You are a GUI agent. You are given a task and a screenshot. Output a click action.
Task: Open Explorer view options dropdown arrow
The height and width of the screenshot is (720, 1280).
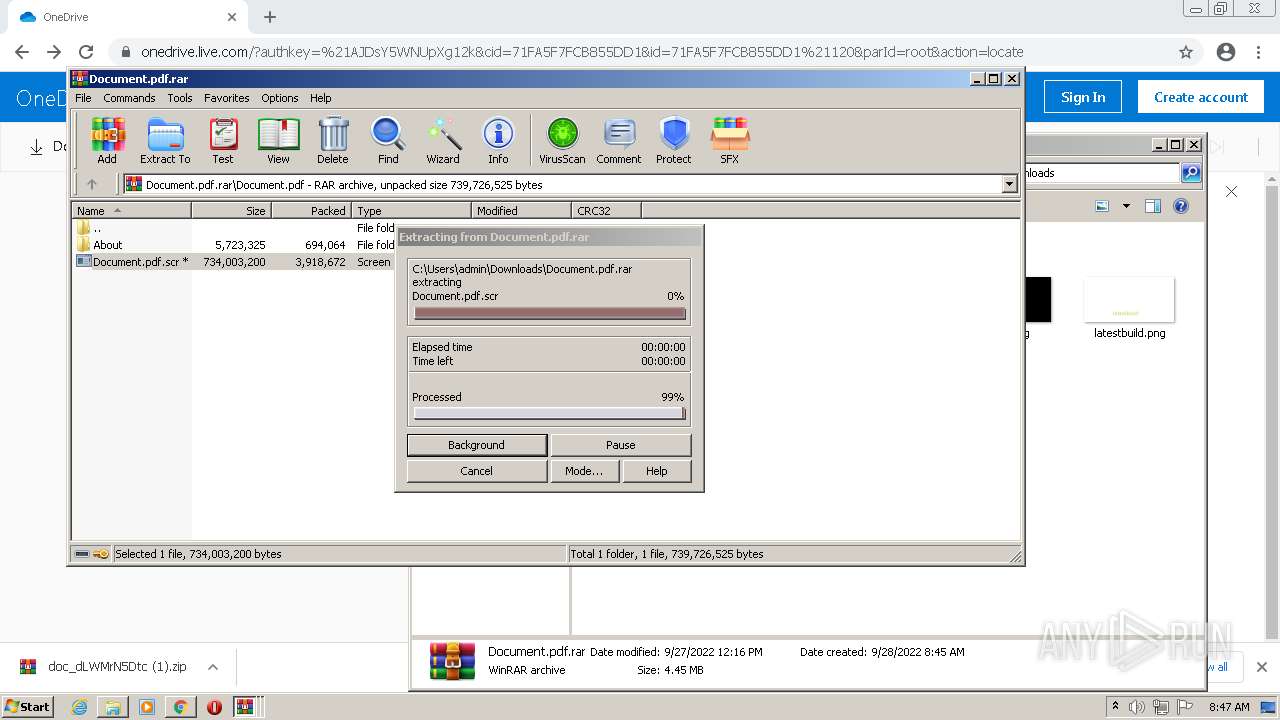(1126, 206)
